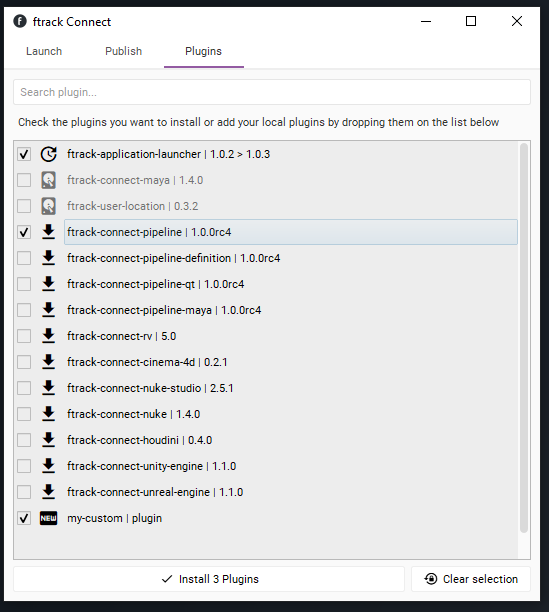Uncheck the ftrack-application-launcher checkbox
Screen dimensions: 549x612
click(24, 154)
